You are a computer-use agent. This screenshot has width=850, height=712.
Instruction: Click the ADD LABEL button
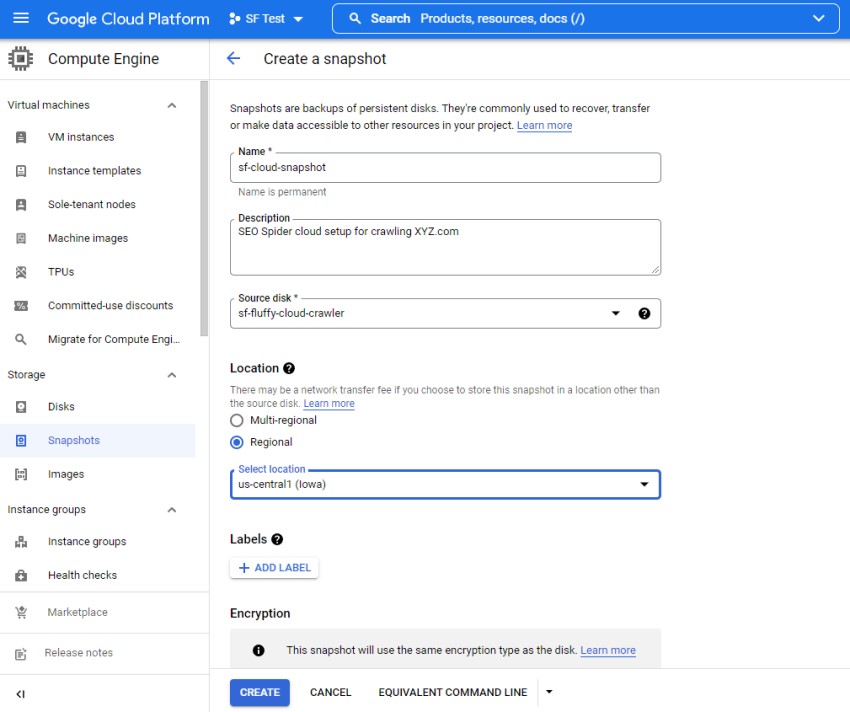274,568
